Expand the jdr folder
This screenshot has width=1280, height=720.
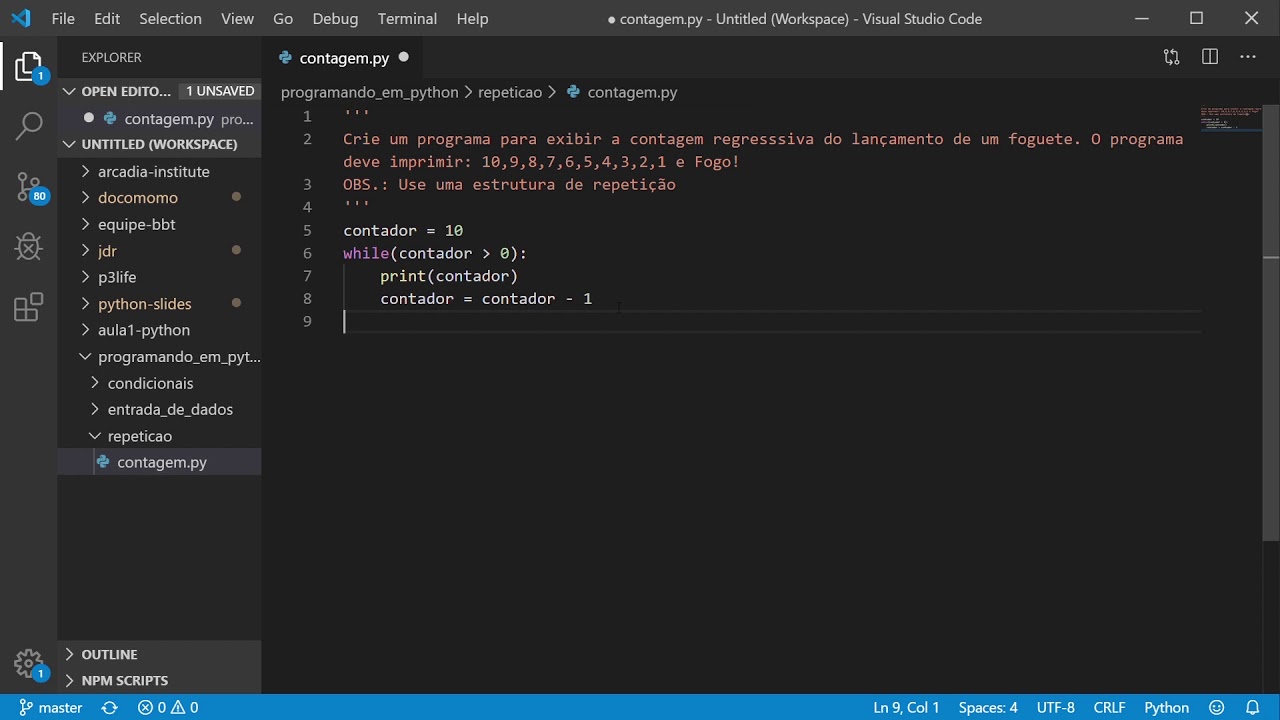(107, 251)
